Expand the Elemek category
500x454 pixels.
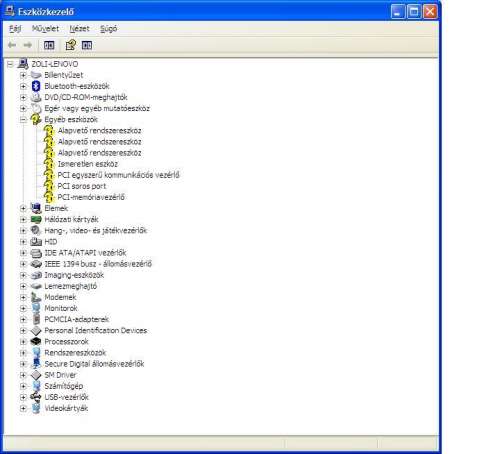point(23,208)
